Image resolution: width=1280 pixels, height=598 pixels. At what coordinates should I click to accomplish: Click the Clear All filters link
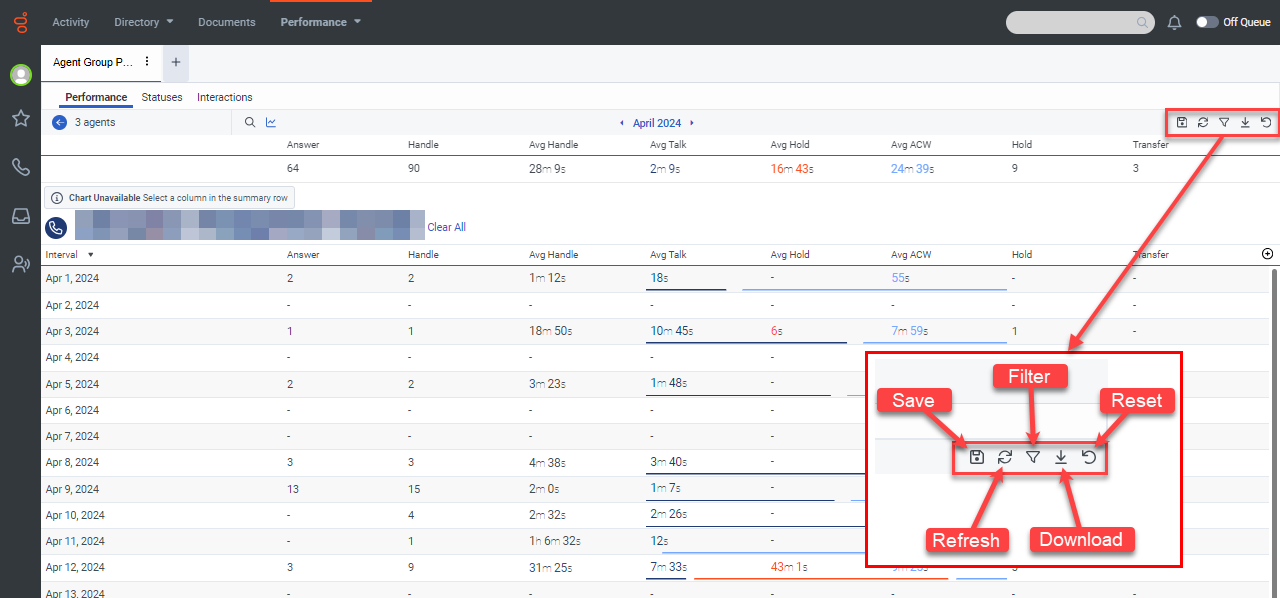point(446,227)
